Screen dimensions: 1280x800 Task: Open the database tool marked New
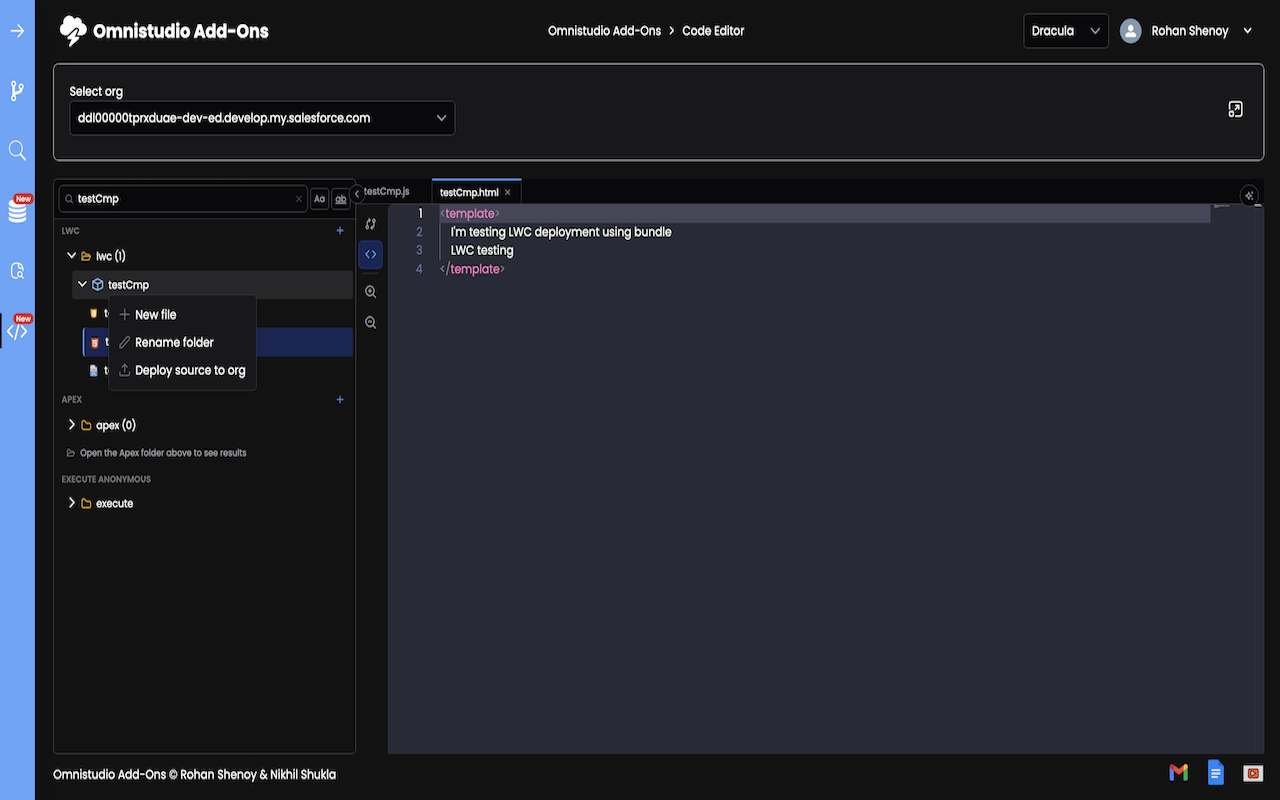point(18,210)
